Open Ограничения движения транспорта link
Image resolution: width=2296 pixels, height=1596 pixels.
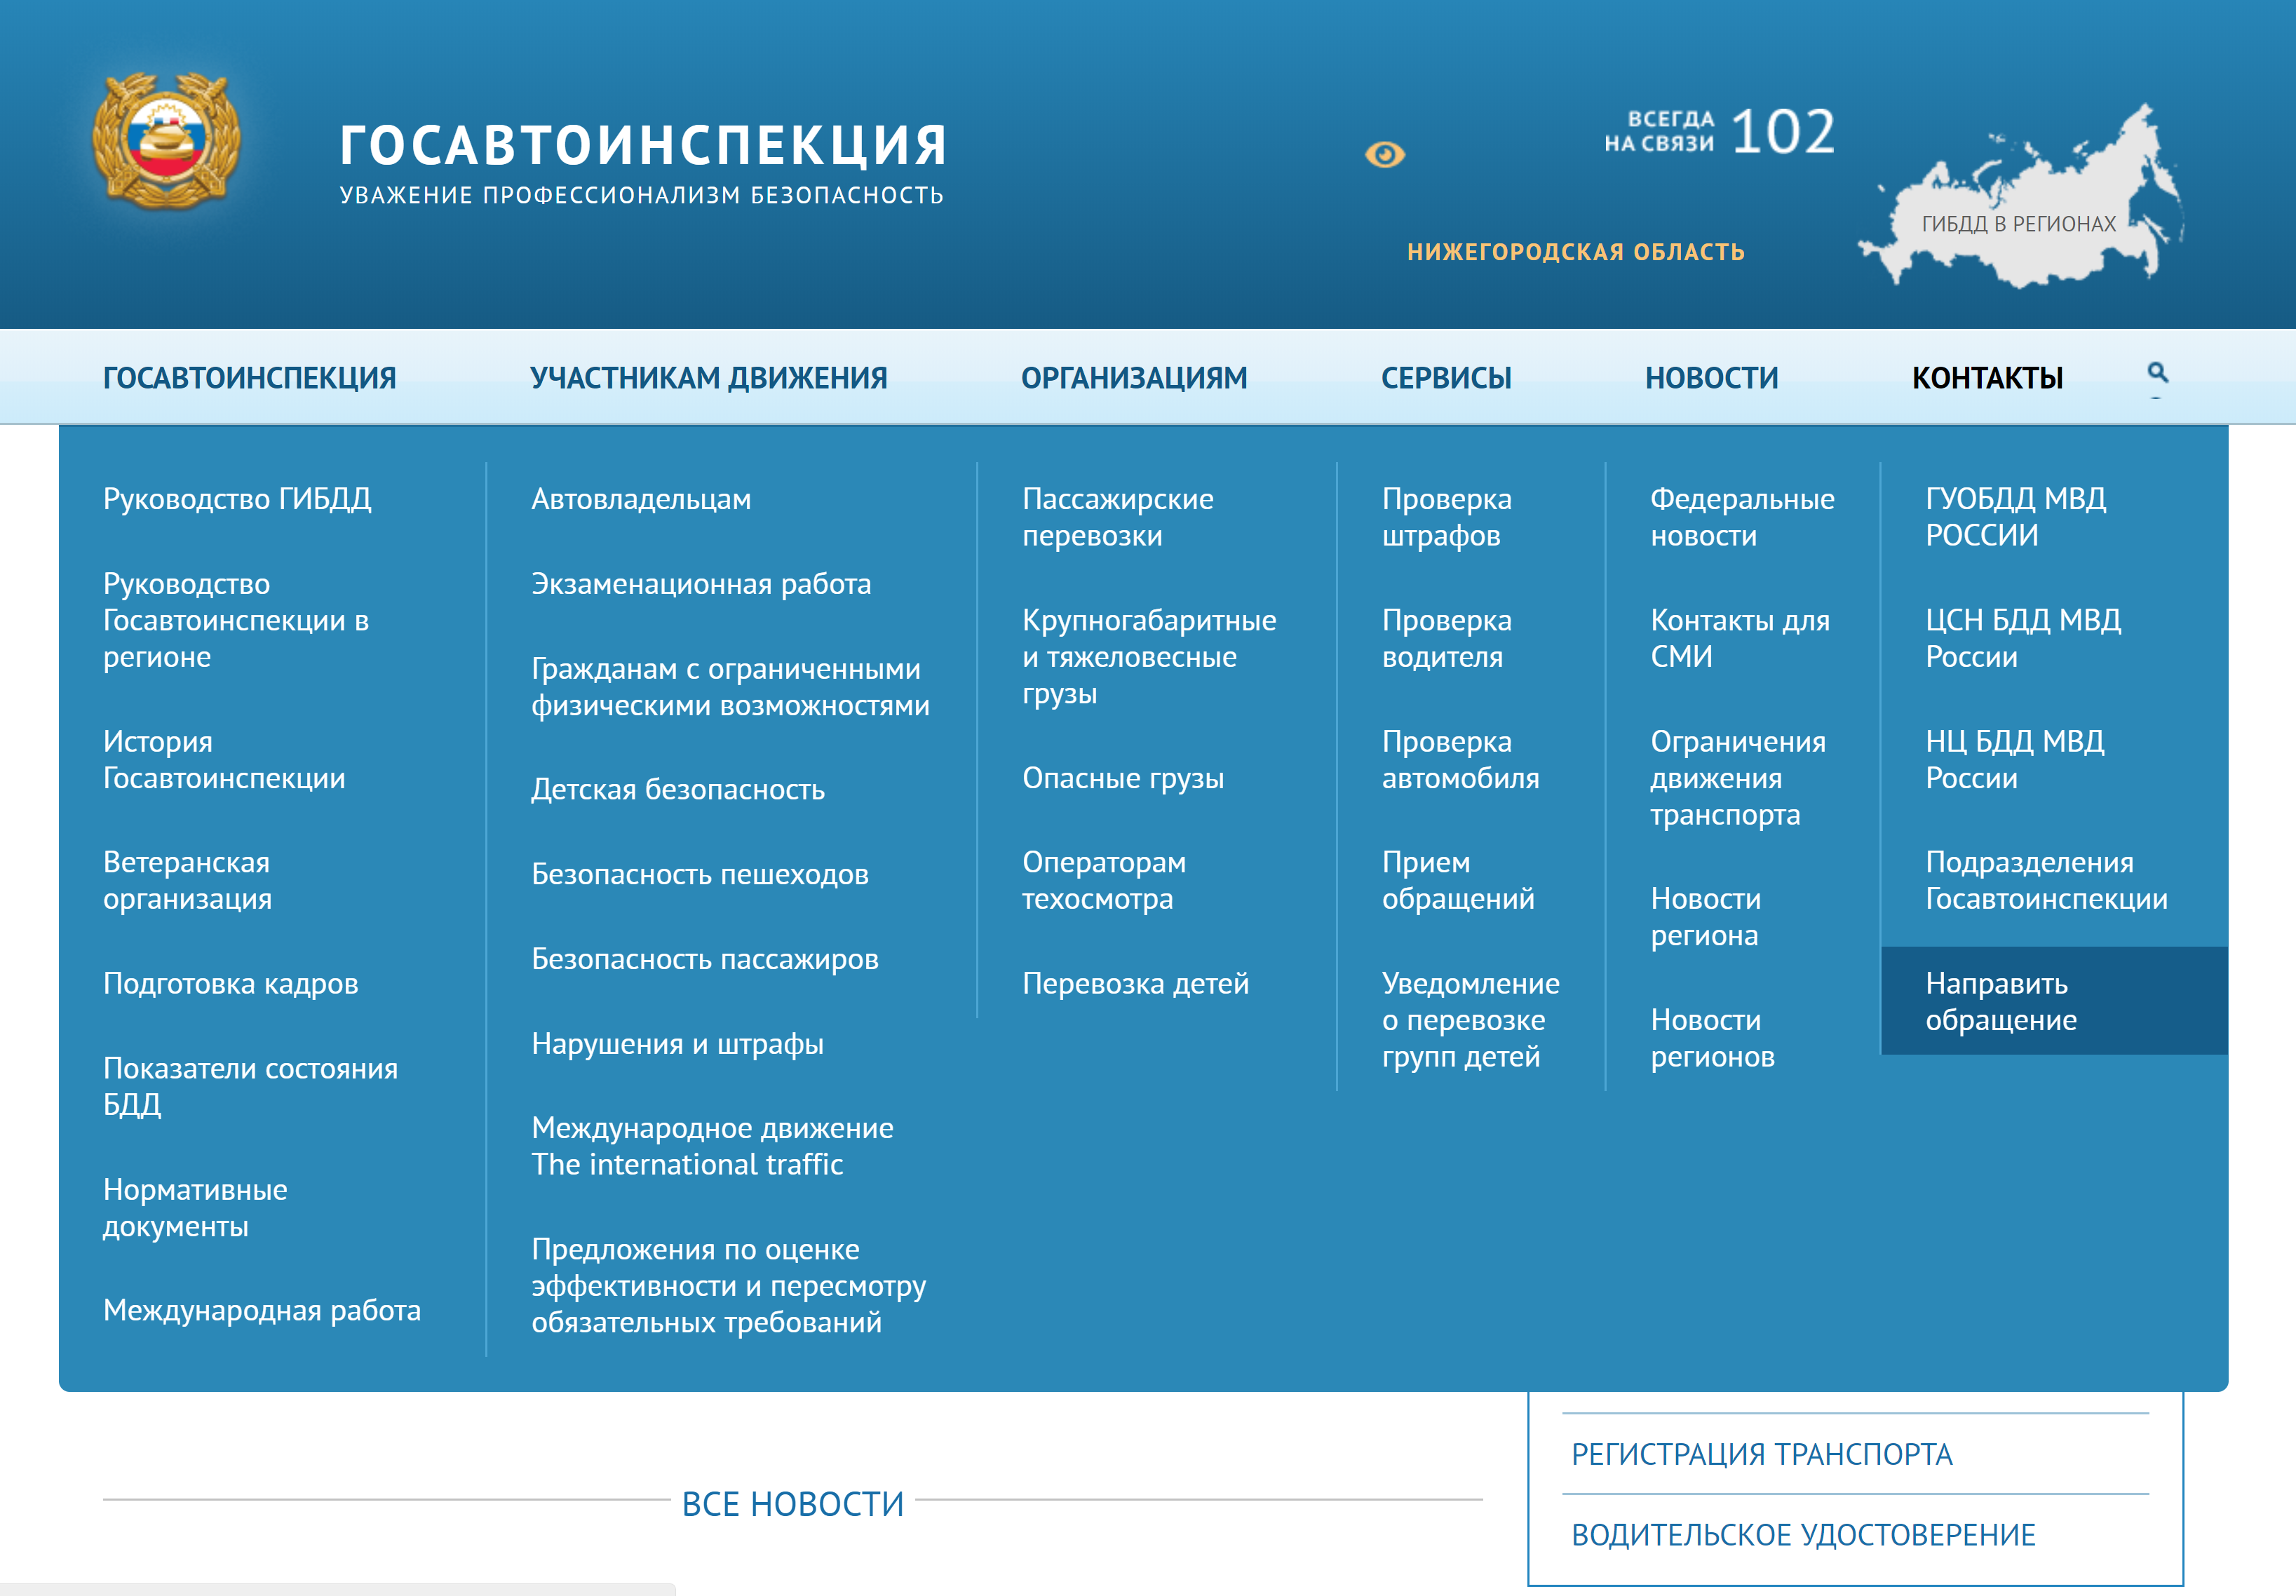pyautogui.click(x=1738, y=778)
